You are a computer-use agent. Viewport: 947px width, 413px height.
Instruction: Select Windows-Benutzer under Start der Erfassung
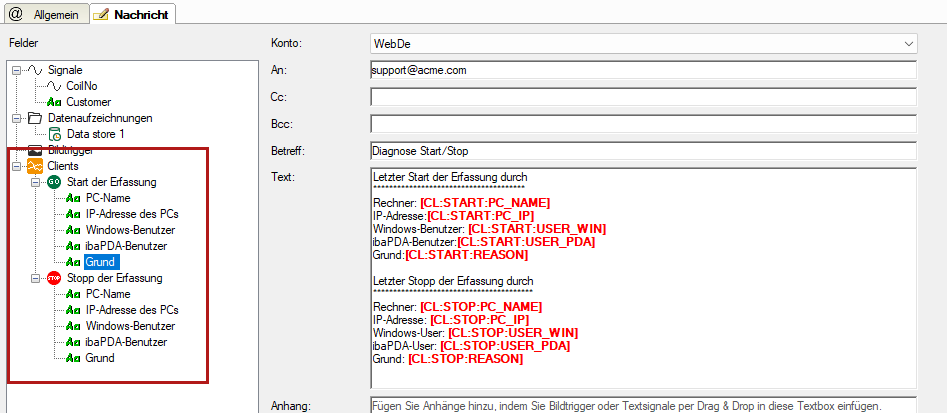[x=131, y=230]
